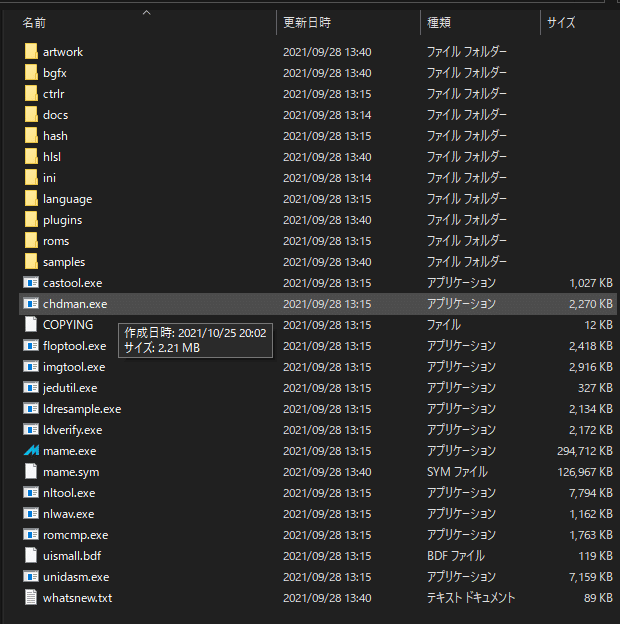Sort by the 更新日時 column header

pyautogui.click(x=307, y=23)
